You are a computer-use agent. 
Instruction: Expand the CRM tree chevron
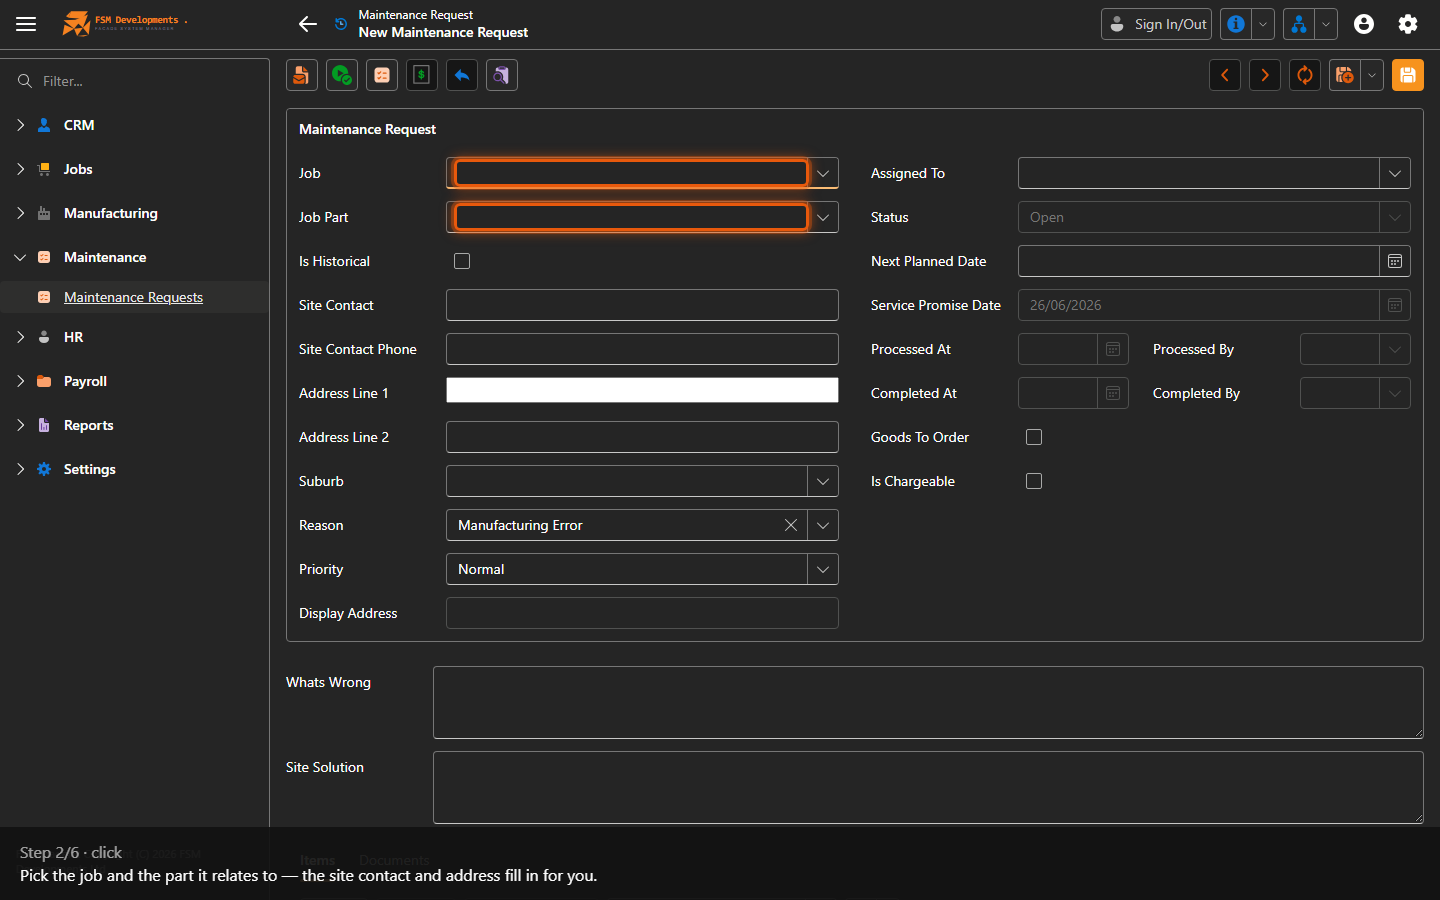(x=20, y=125)
